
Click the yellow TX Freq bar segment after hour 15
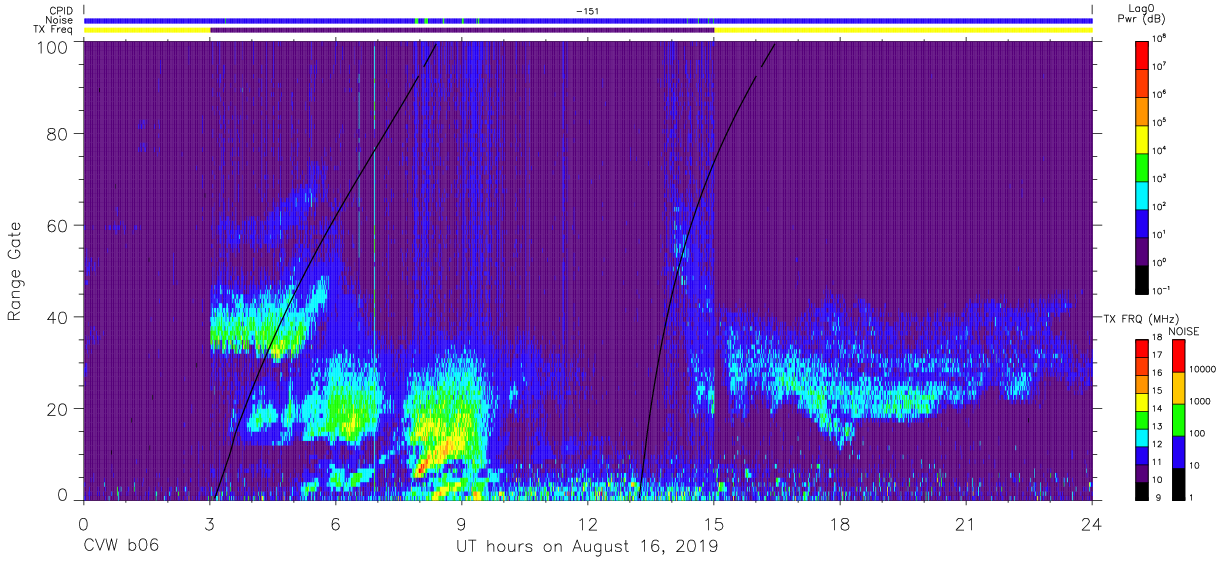(x=903, y=30)
